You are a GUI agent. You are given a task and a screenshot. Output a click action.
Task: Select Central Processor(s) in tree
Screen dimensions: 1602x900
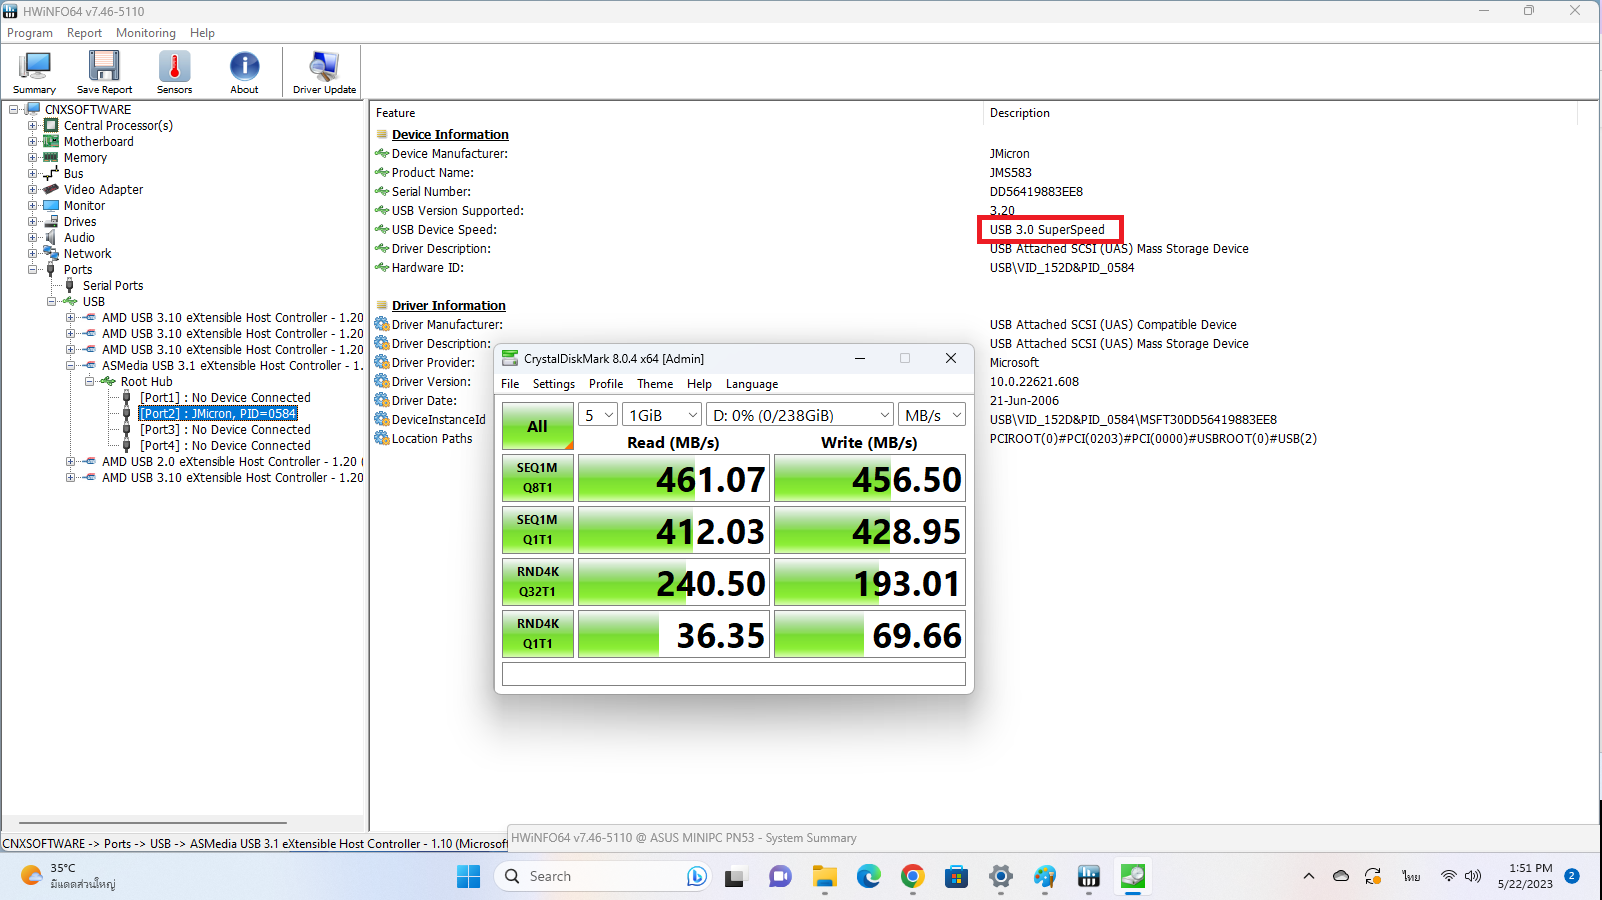[x=118, y=126]
